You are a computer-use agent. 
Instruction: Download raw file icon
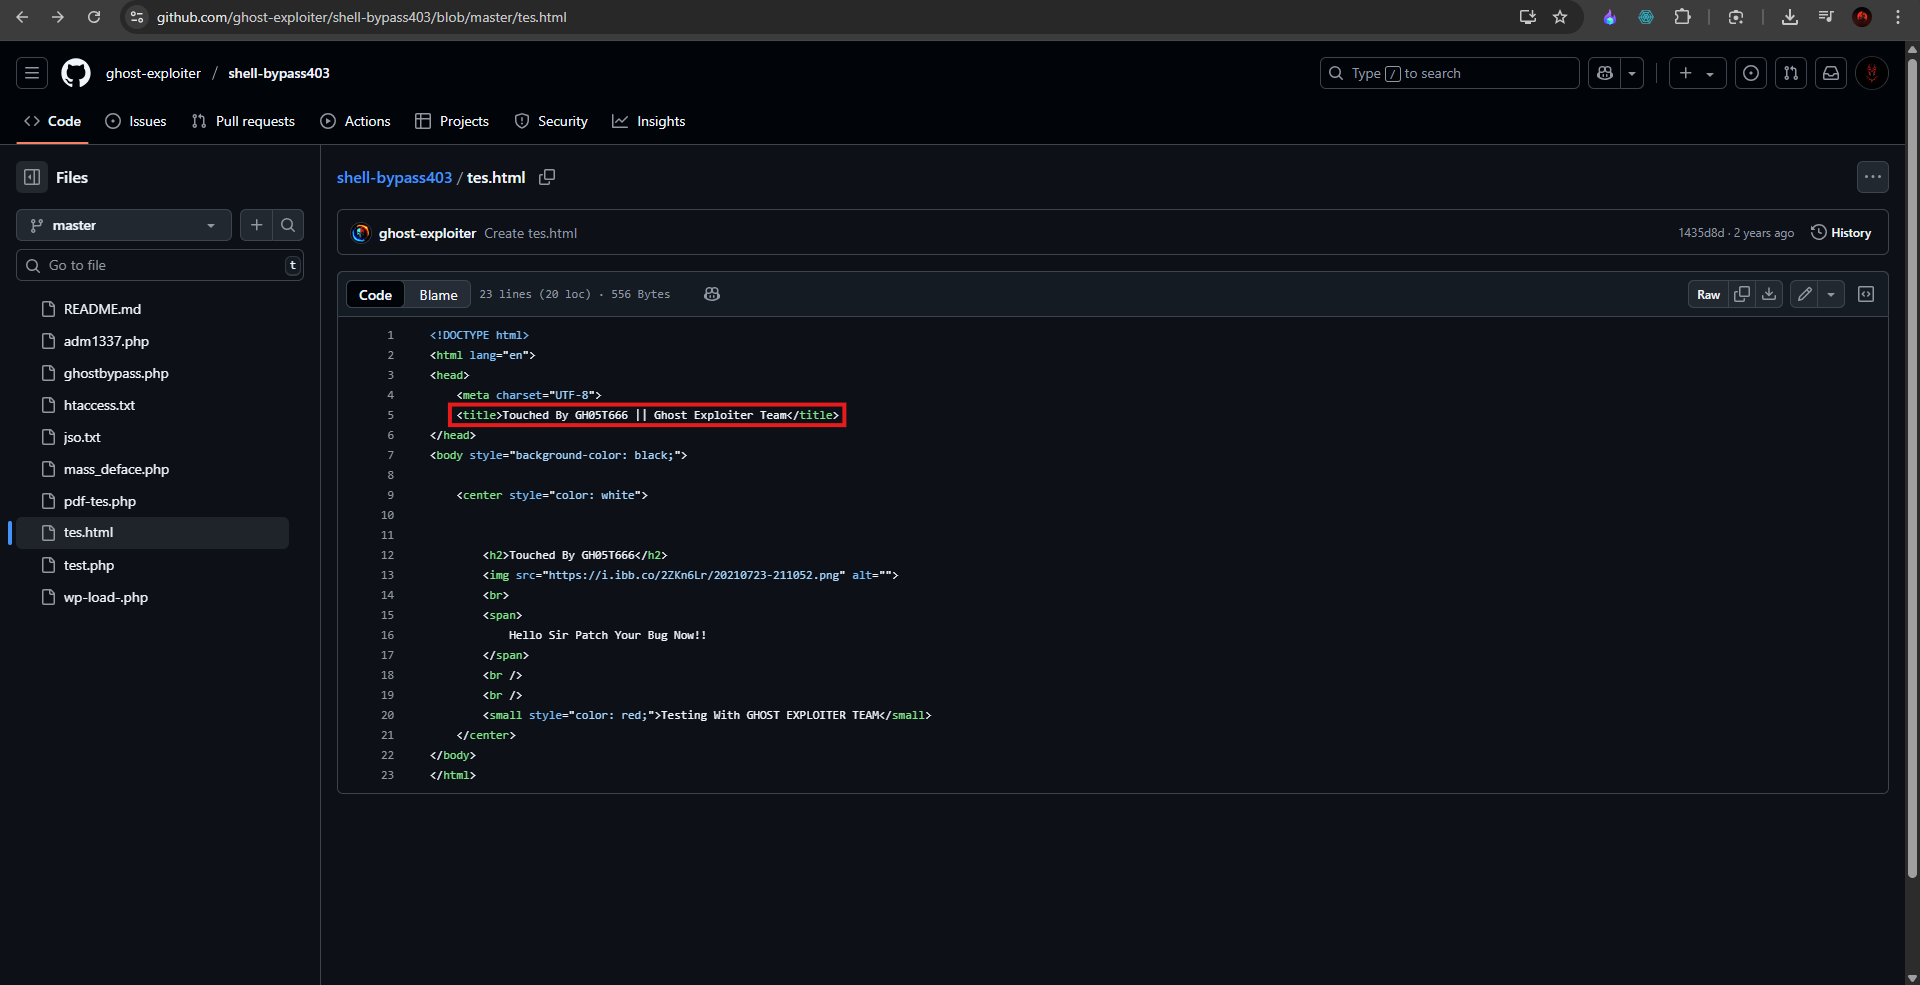(1769, 294)
